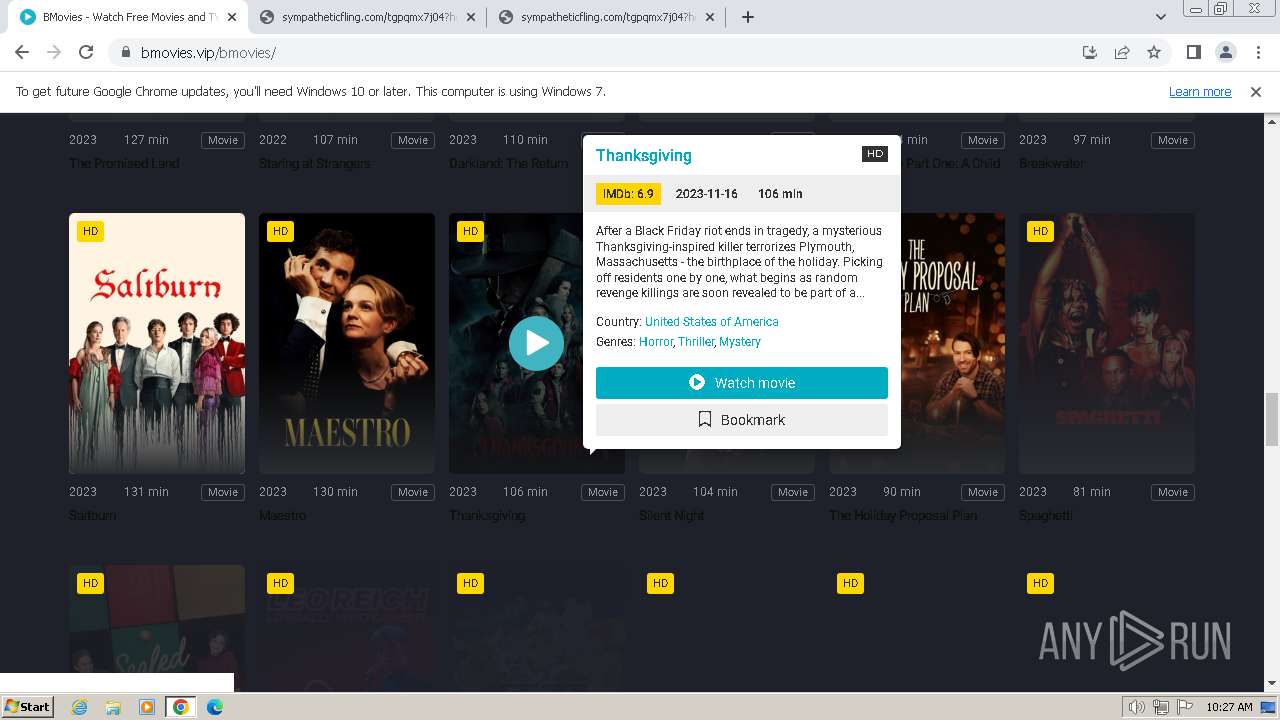Open File Explorer from taskbar

pyautogui.click(x=113, y=707)
